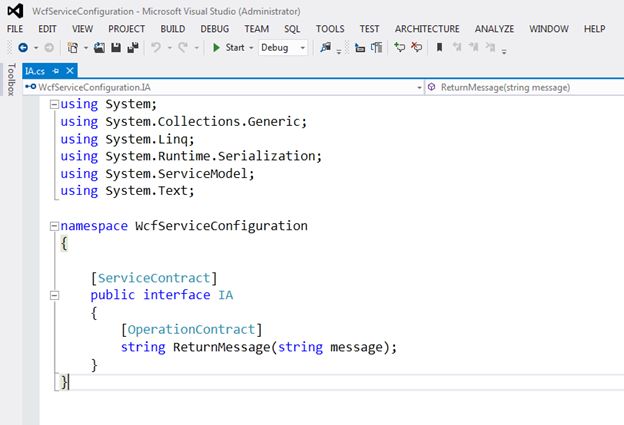Image resolution: width=624 pixels, height=425 pixels.
Task: Click WcfServiceConfiguration in the namespace line
Action: [221, 226]
